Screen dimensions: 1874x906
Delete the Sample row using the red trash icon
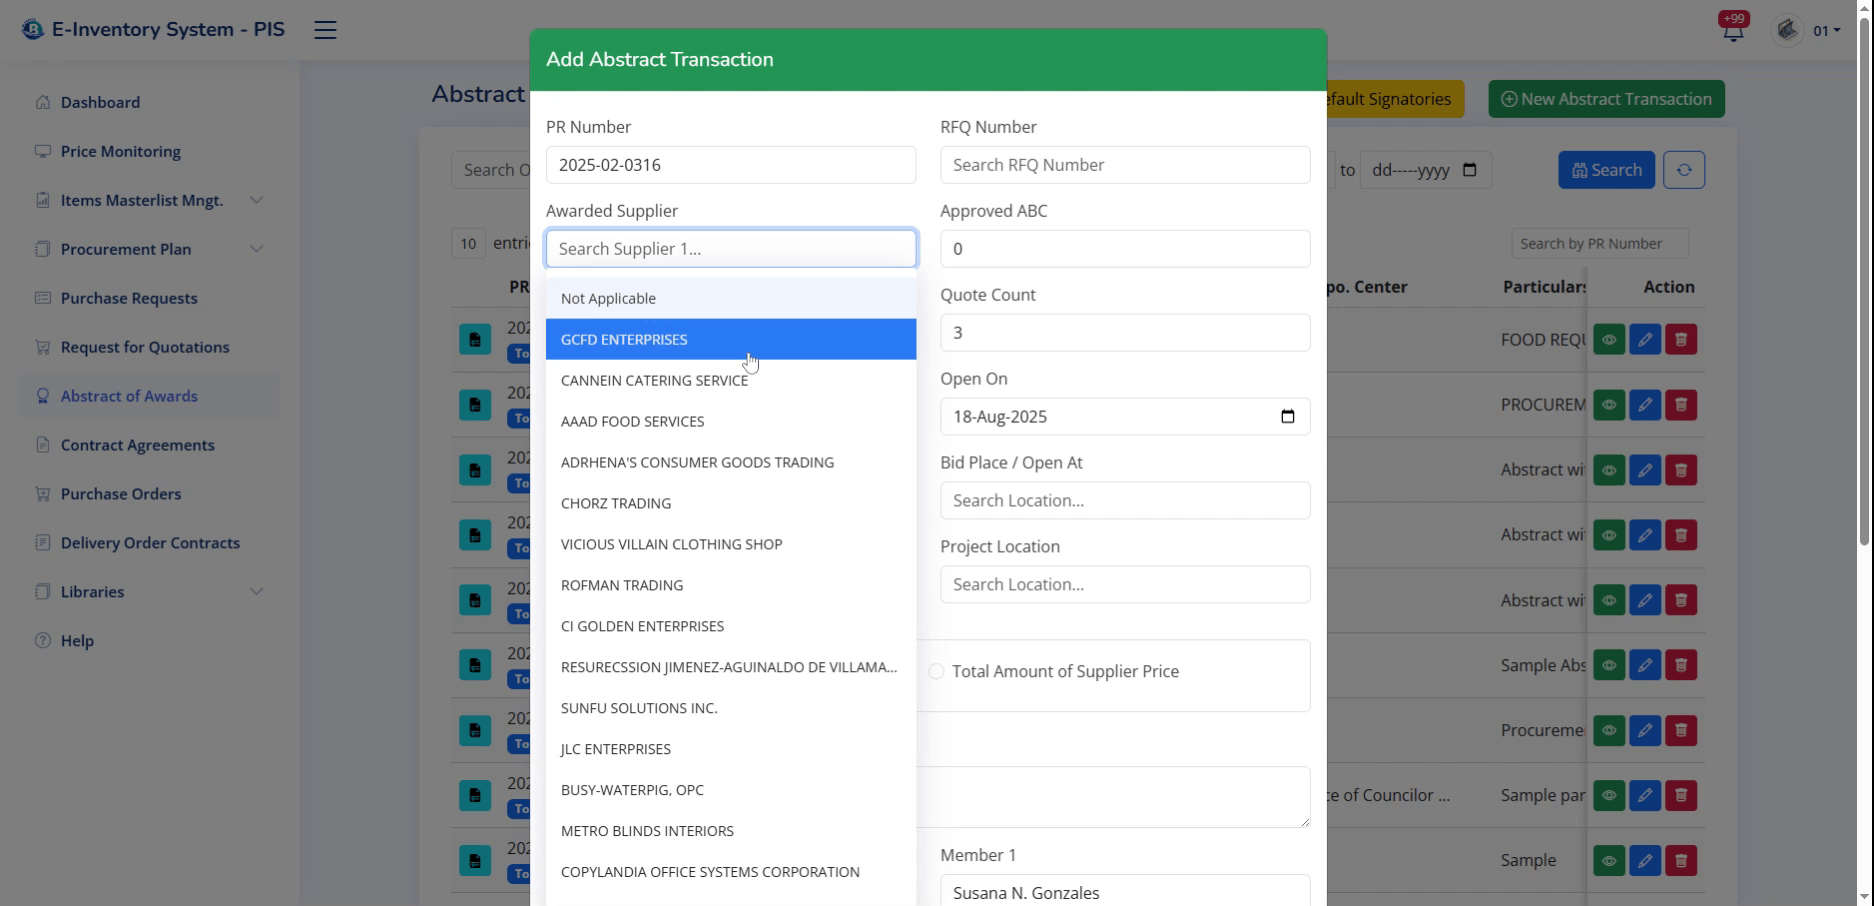tap(1681, 860)
